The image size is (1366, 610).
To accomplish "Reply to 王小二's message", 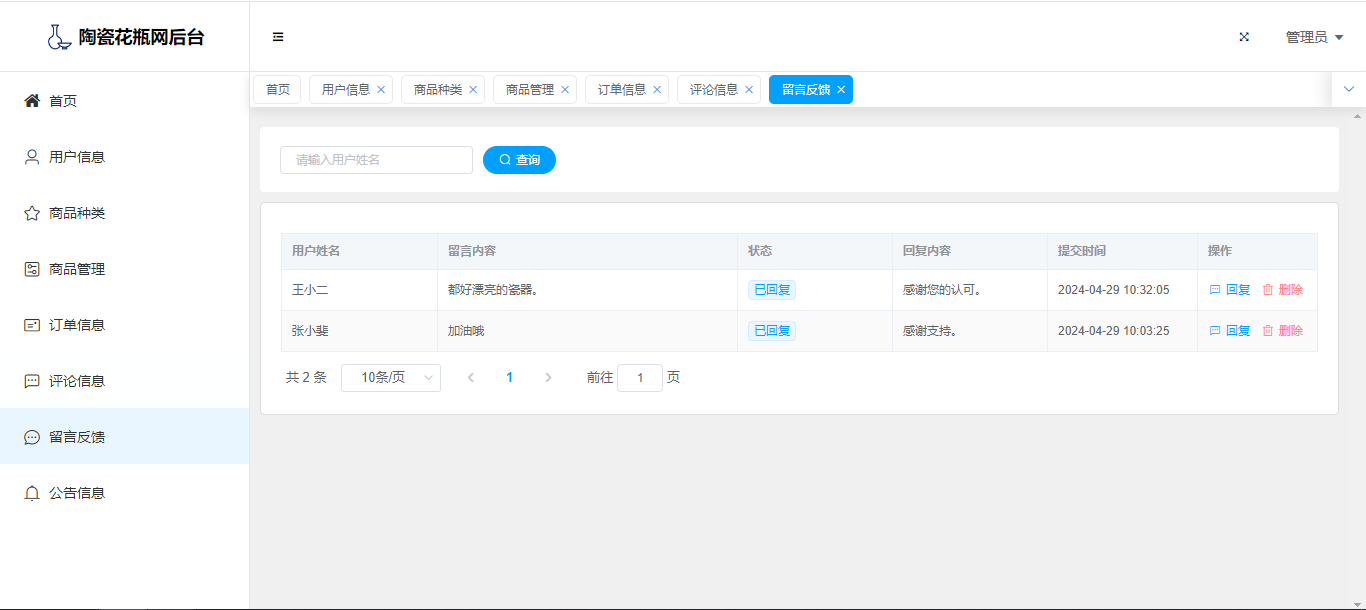I will click(1230, 290).
